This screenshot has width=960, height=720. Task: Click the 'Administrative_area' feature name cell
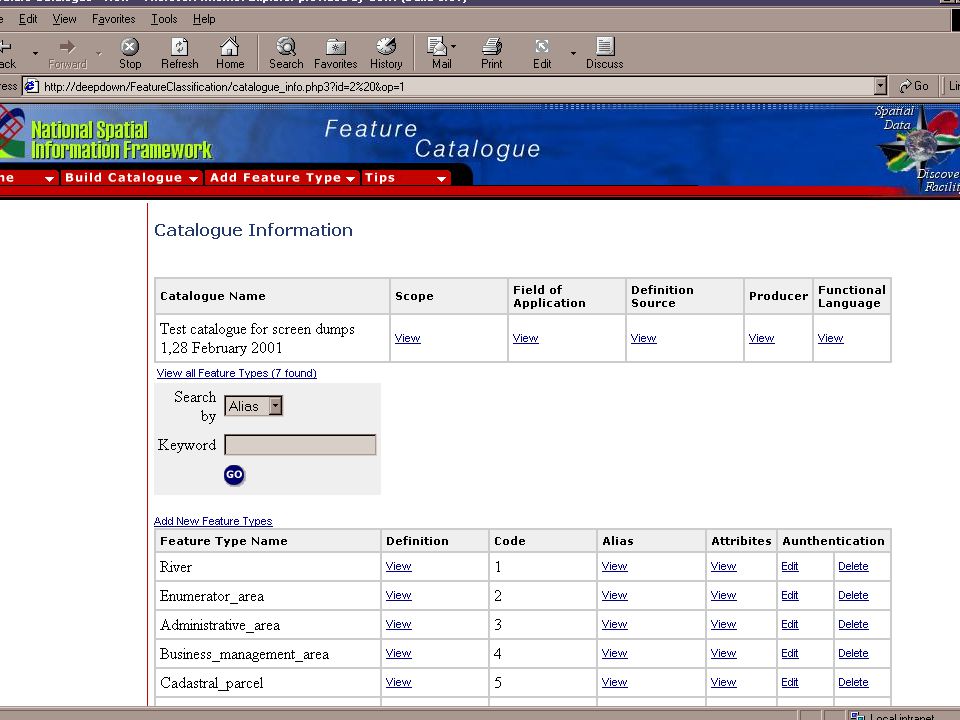pyautogui.click(x=268, y=625)
